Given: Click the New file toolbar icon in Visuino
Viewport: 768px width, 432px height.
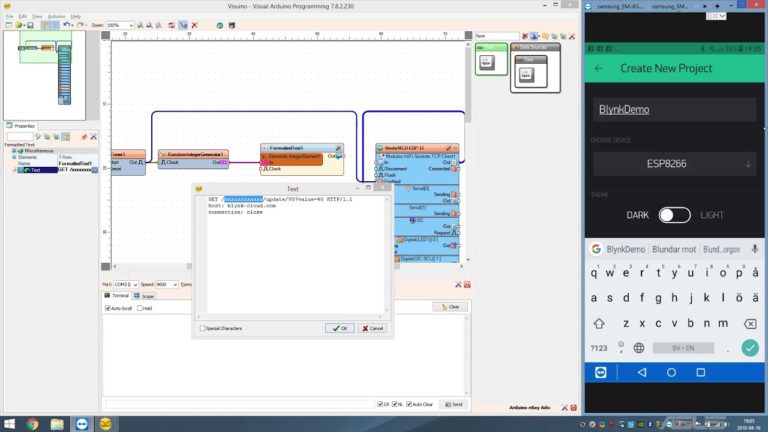Looking at the screenshot, I should click(8, 25).
